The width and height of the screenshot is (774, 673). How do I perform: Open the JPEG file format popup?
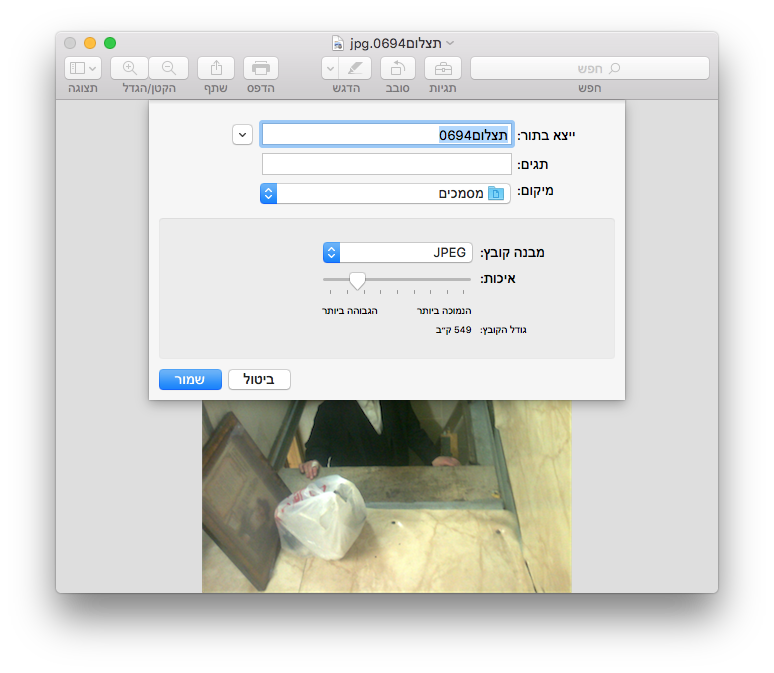point(398,252)
